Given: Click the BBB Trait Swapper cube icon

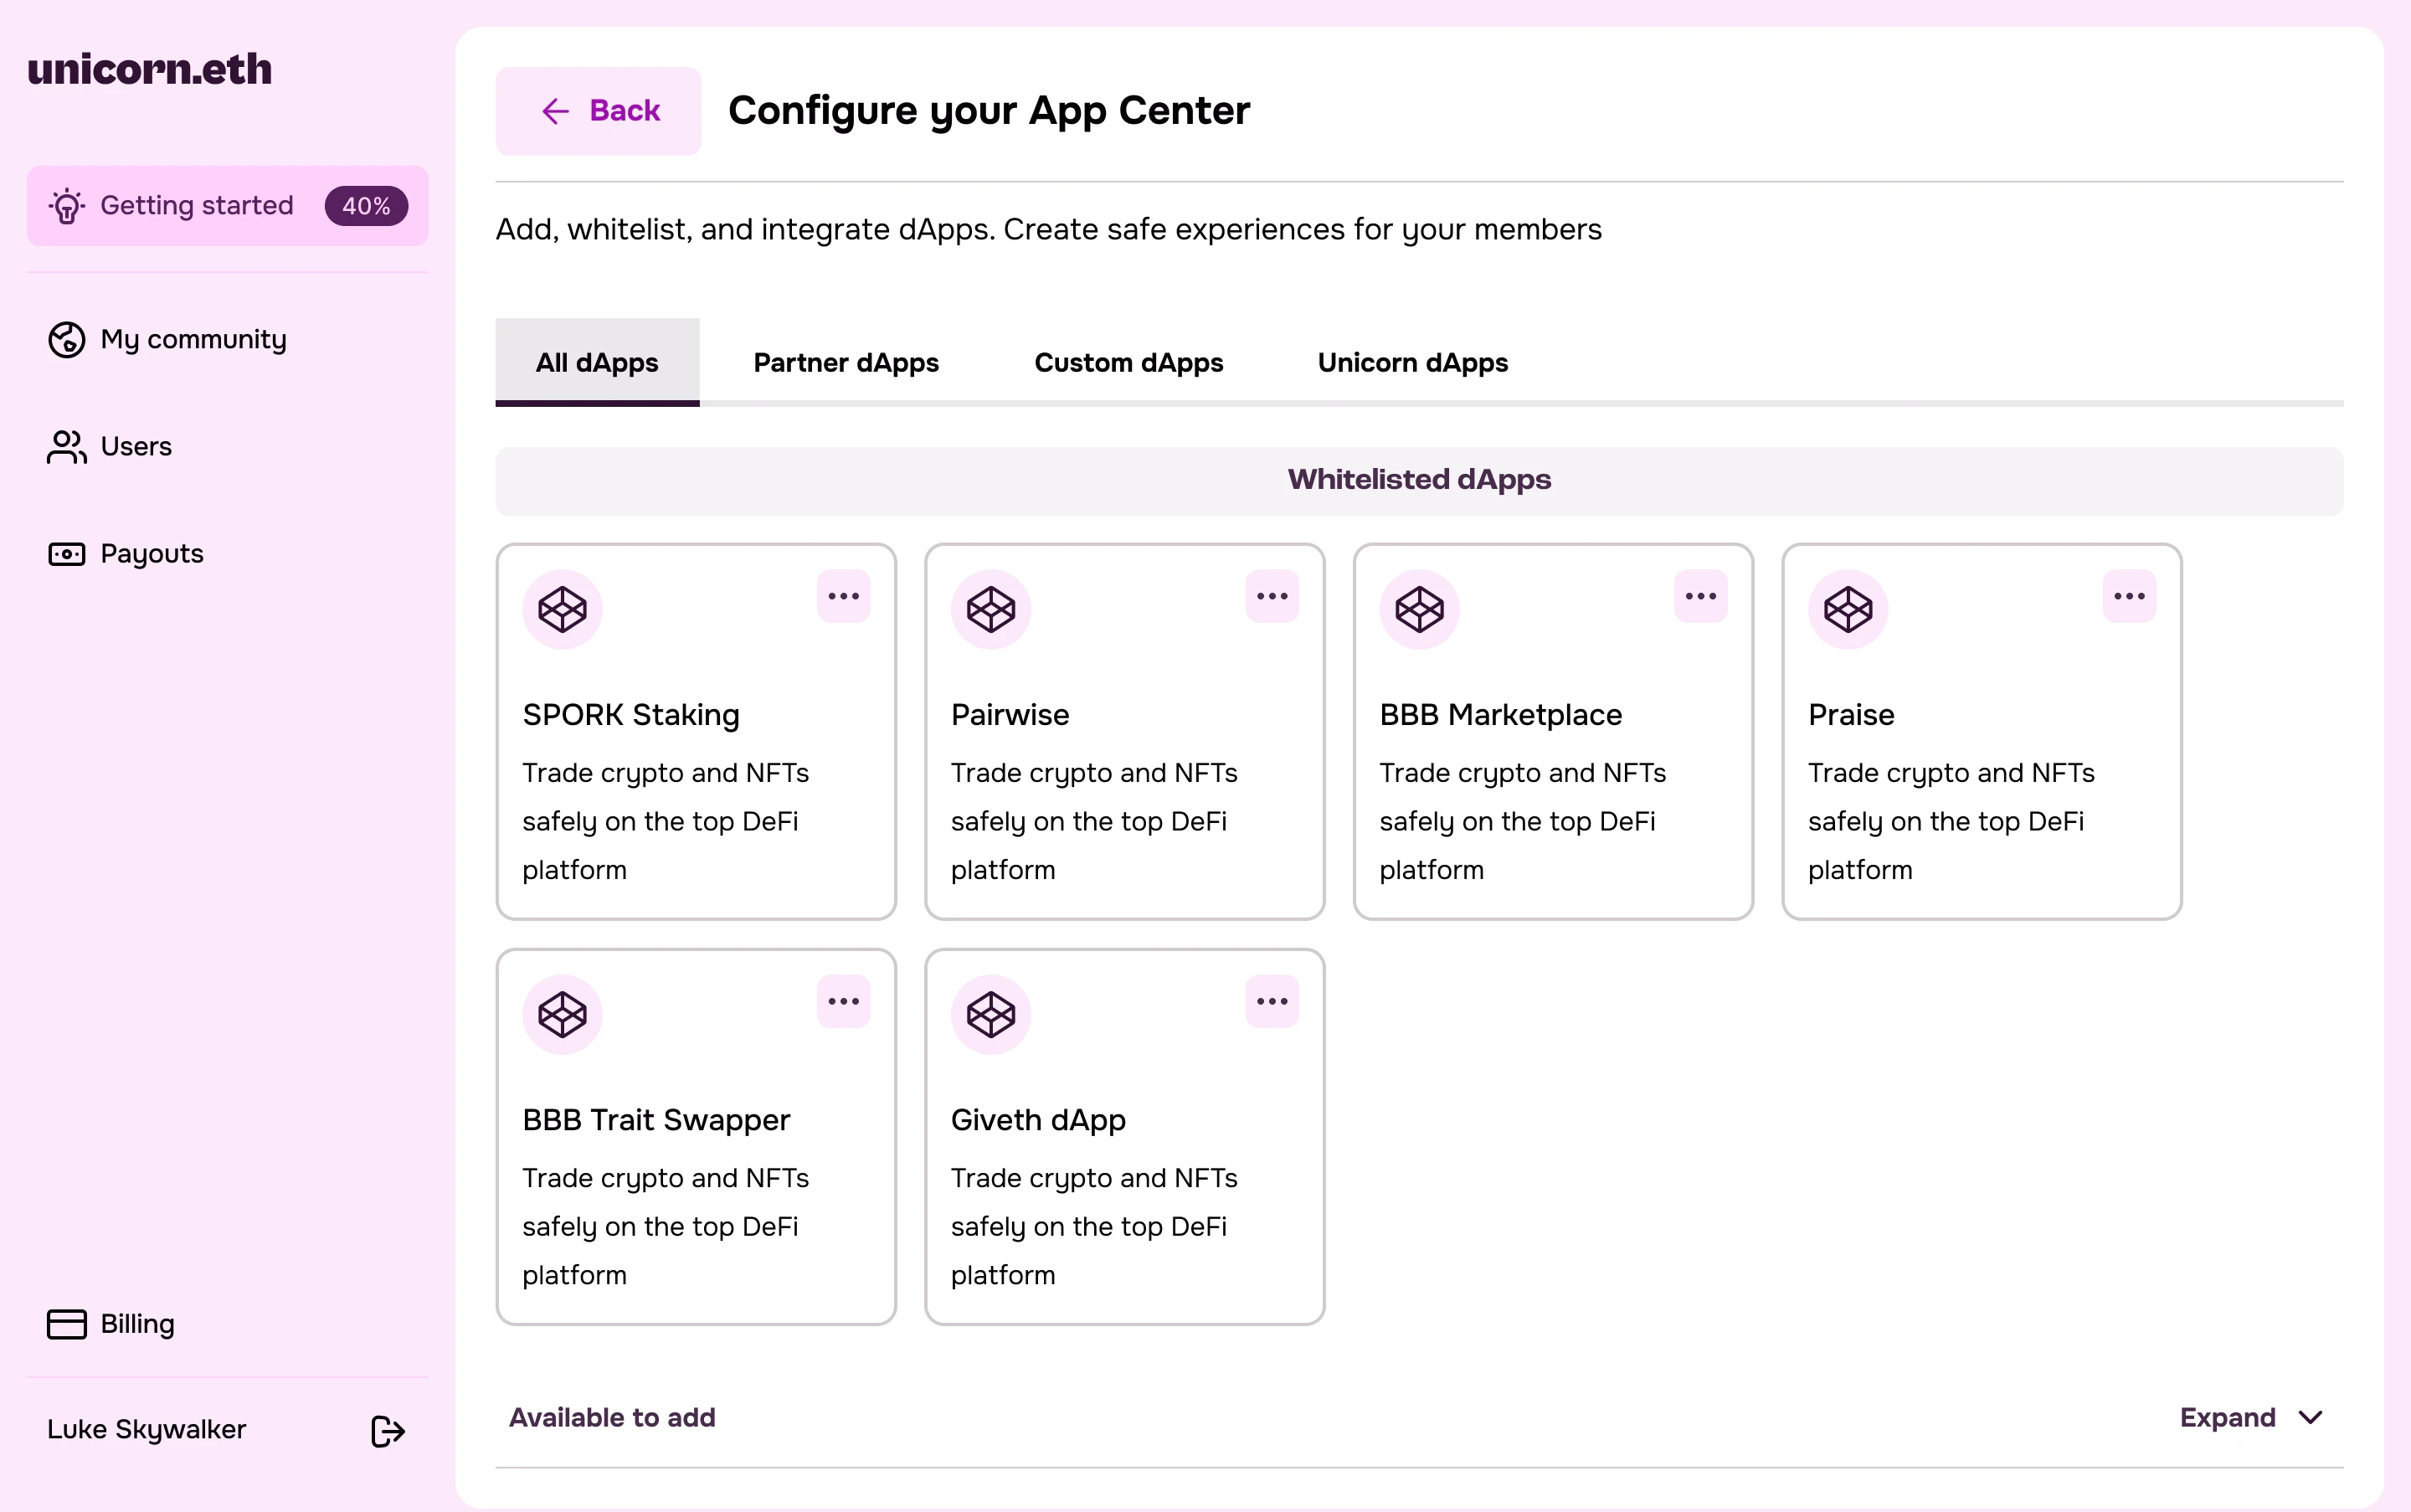Looking at the screenshot, I should click(x=562, y=1014).
